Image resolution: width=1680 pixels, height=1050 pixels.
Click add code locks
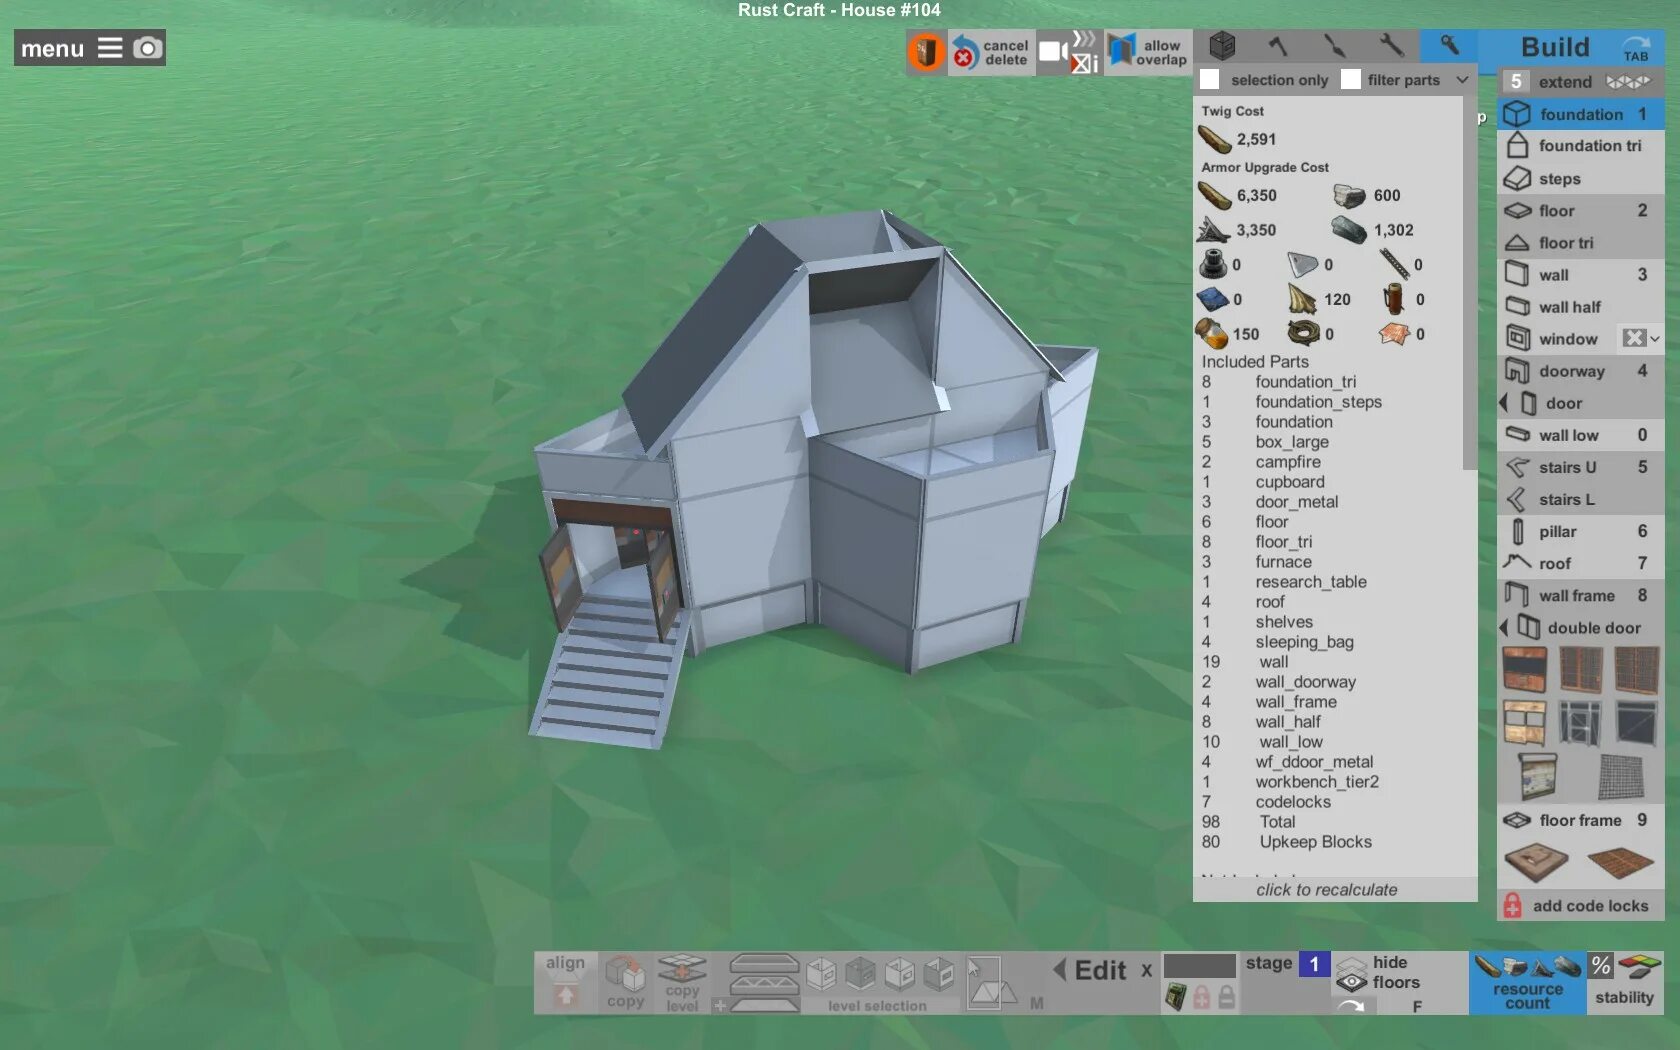[x=1581, y=906]
